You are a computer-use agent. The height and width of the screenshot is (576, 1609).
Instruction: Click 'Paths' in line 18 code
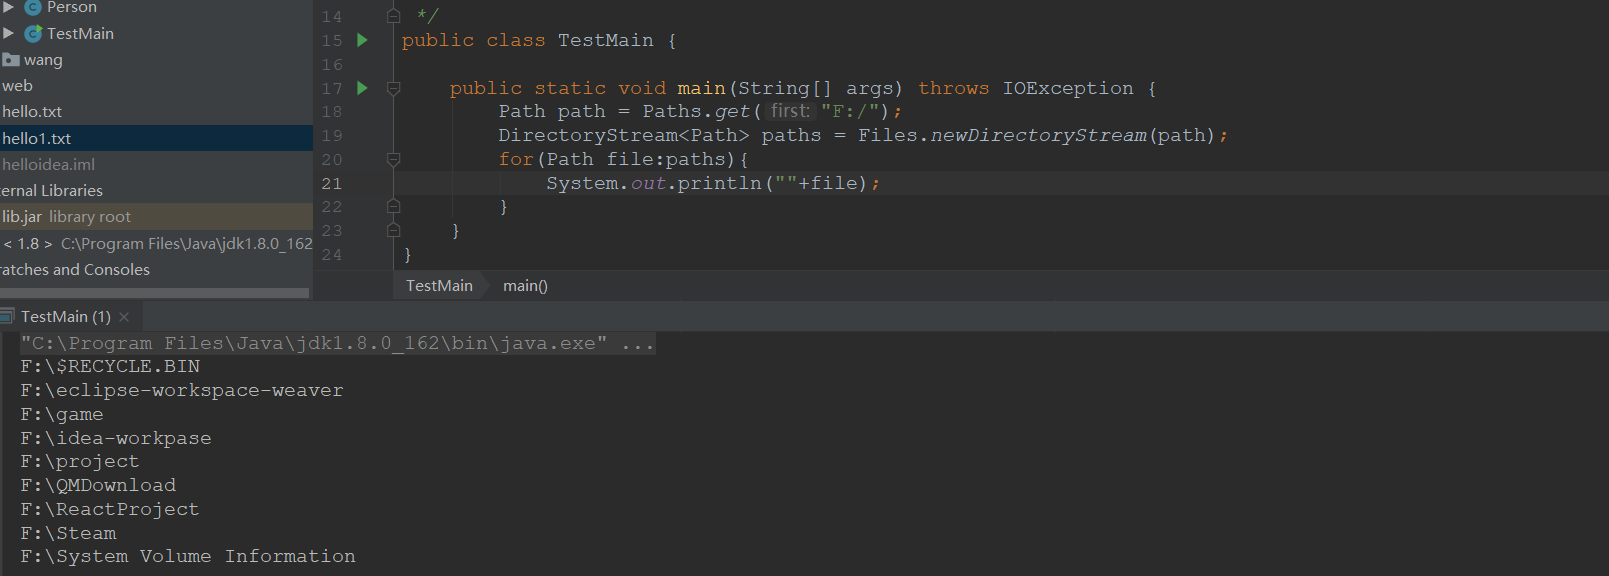tap(672, 111)
